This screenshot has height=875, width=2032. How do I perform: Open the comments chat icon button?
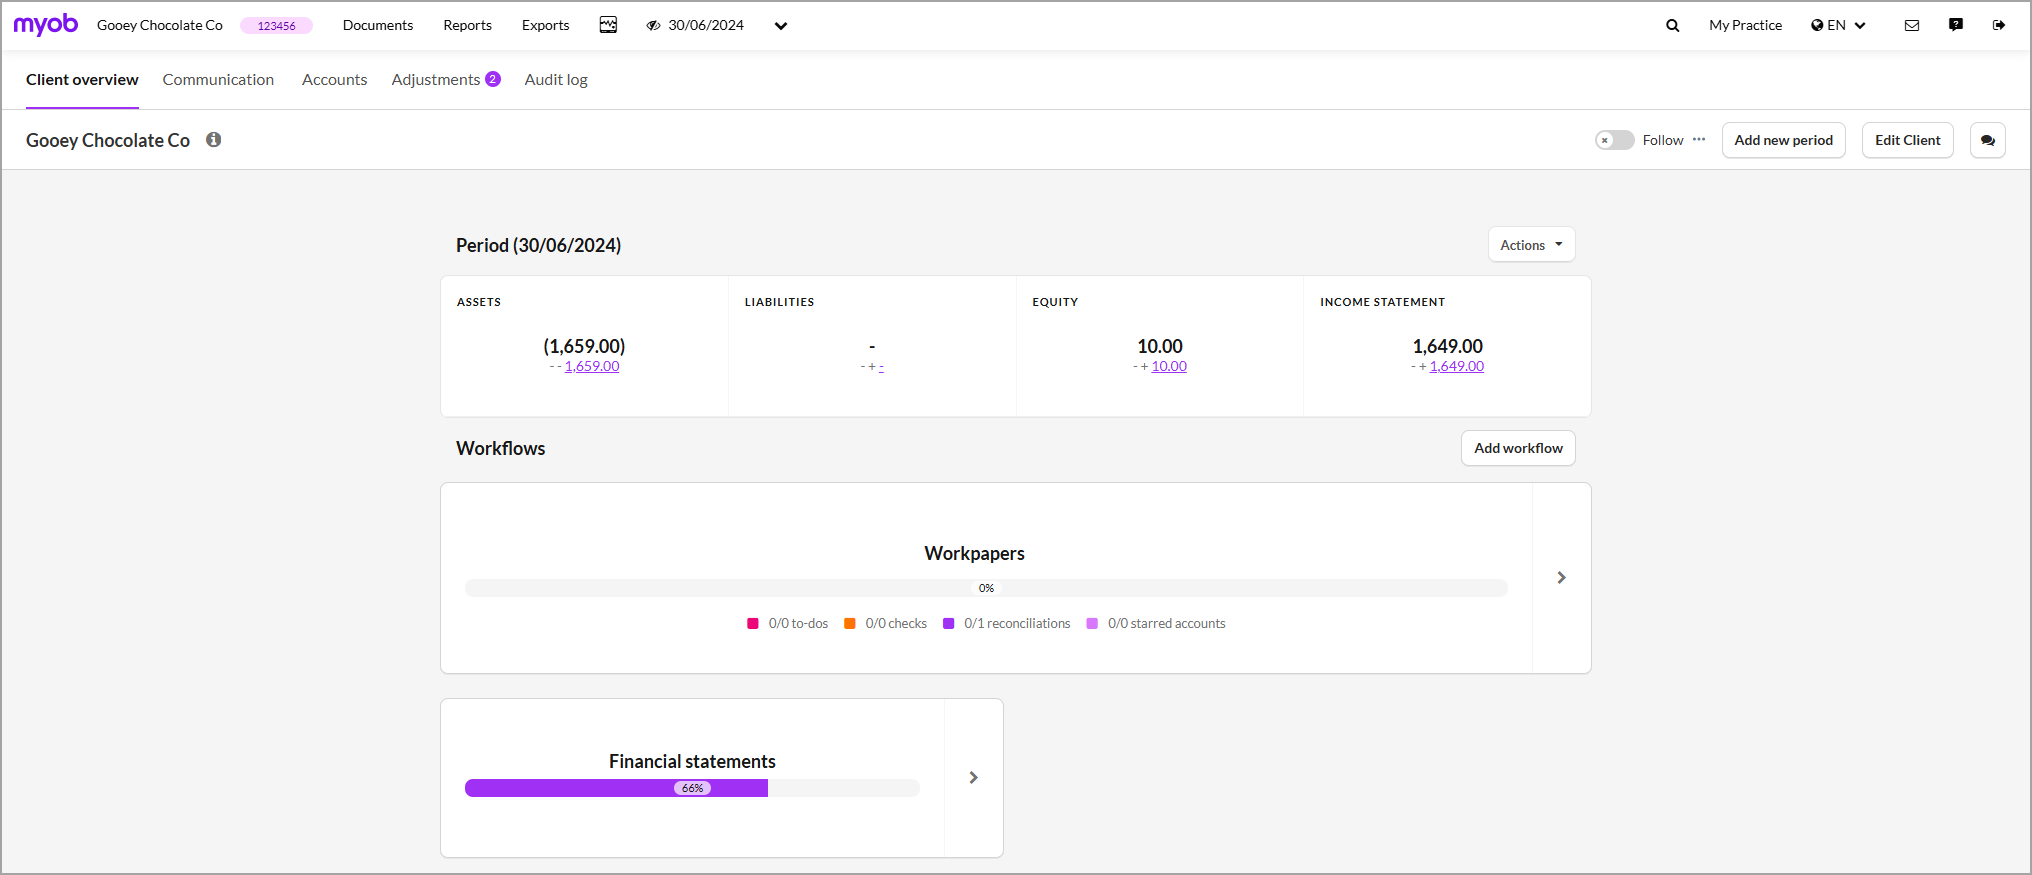coord(1987,141)
